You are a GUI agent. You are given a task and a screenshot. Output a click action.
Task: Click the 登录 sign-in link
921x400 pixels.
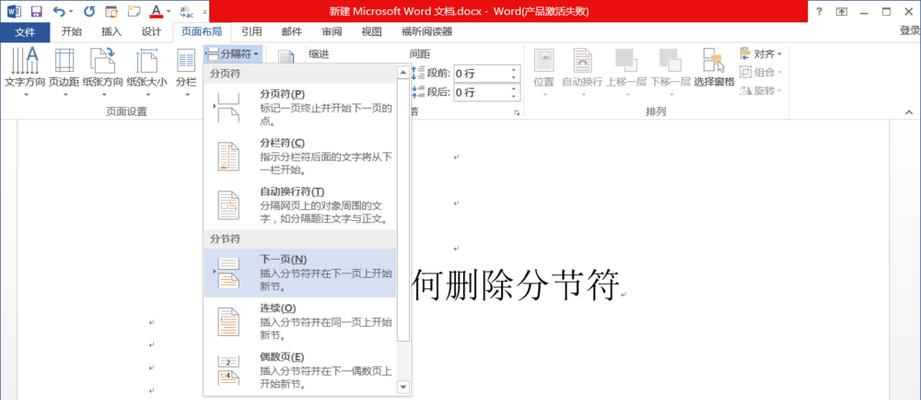[x=910, y=31]
